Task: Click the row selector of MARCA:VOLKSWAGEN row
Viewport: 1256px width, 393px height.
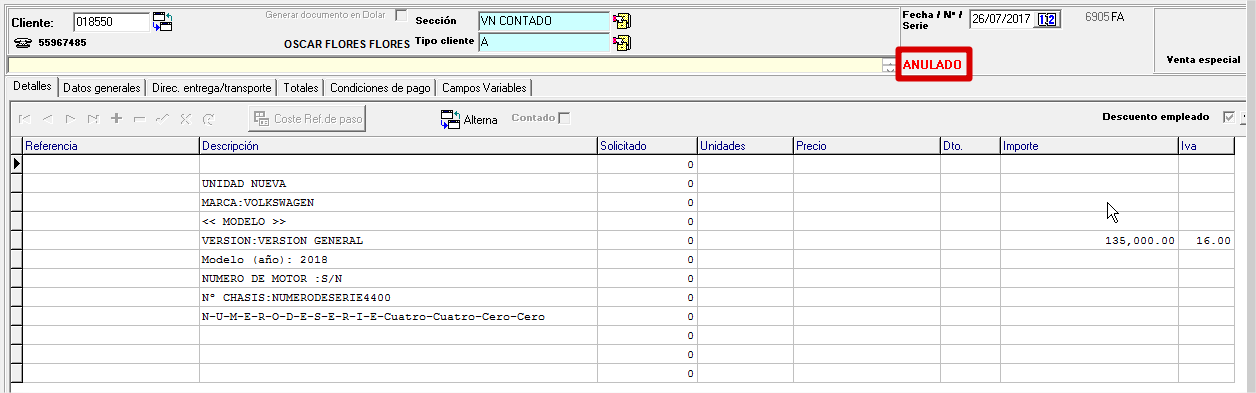Action: tap(16, 202)
